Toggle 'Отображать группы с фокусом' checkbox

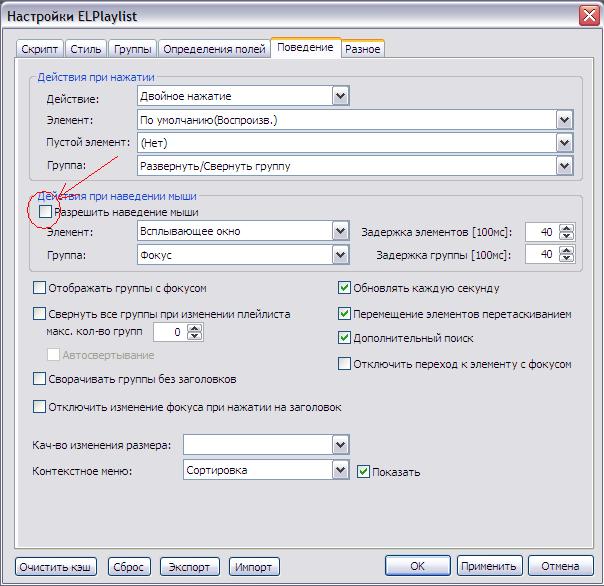pos(40,288)
